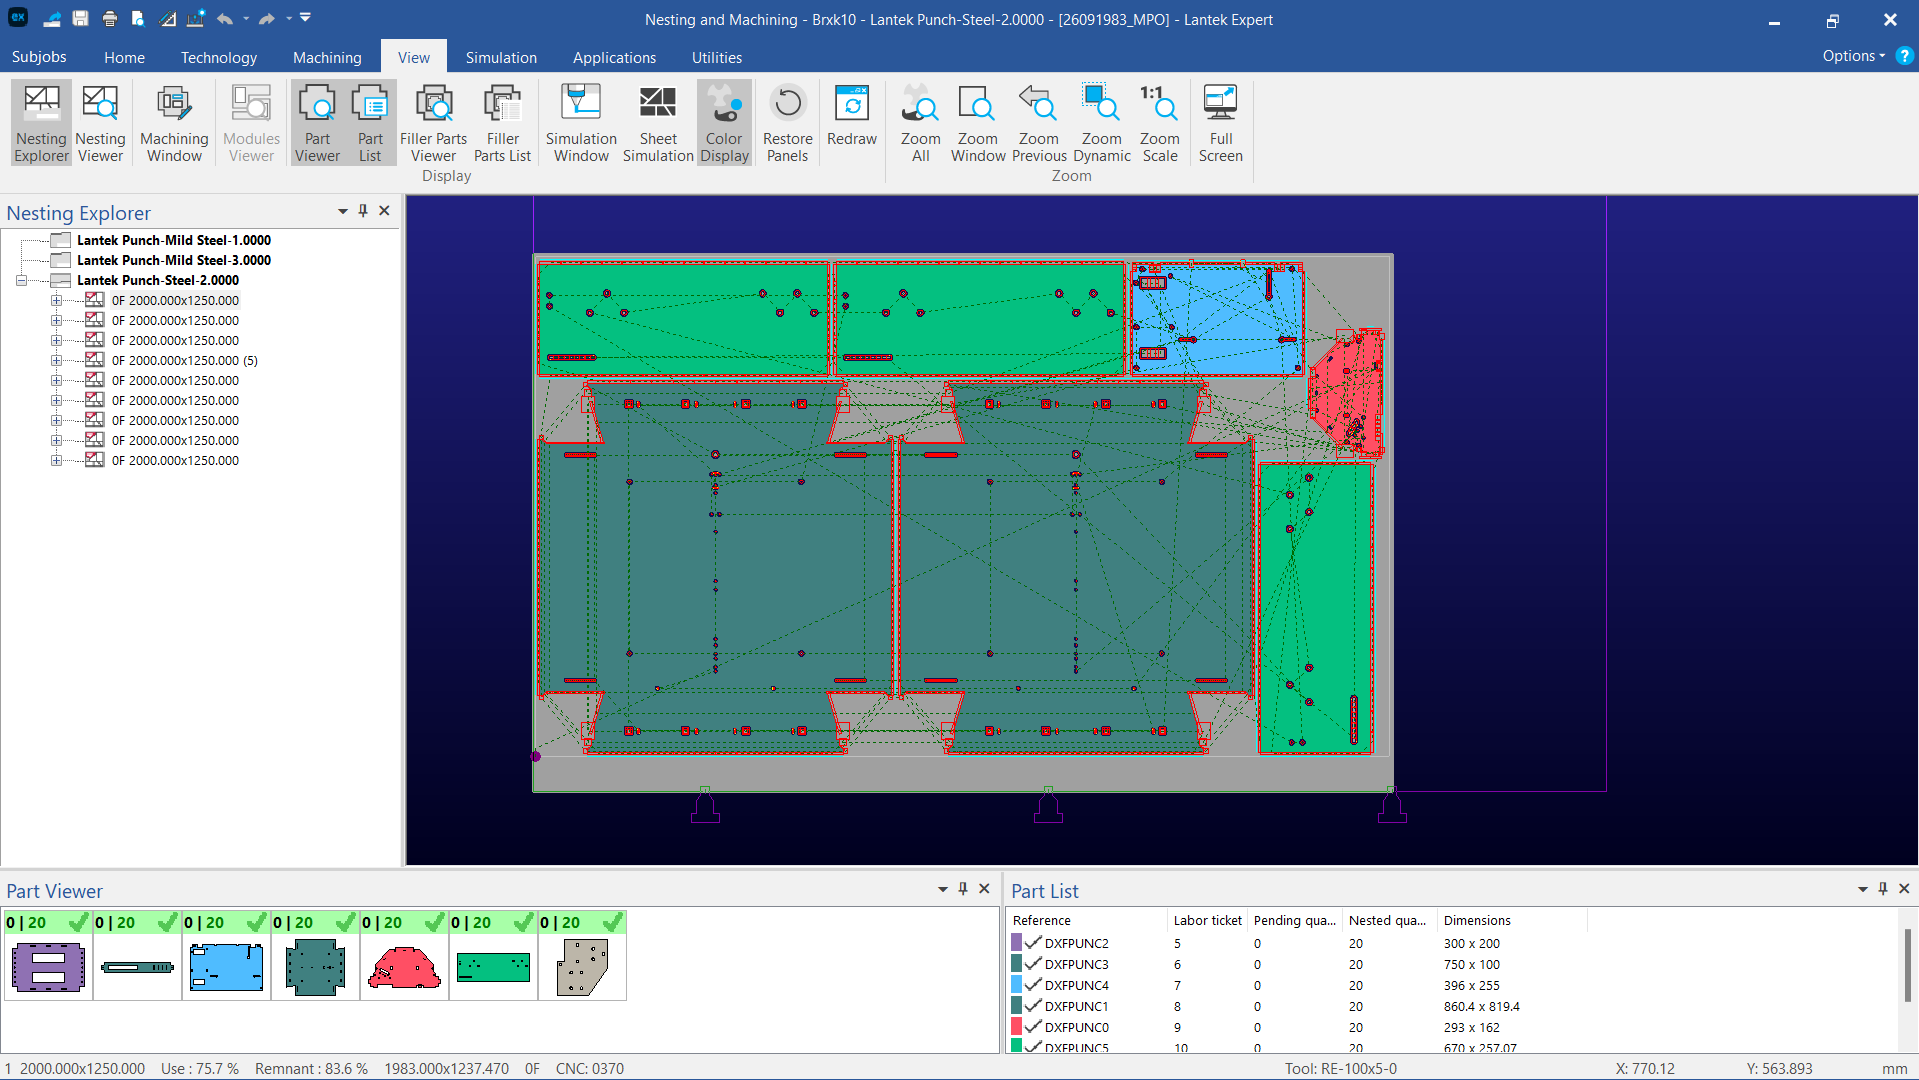
Task: Select the red part thumbnail in Part Viewer
Action: (x=404, y=967)
